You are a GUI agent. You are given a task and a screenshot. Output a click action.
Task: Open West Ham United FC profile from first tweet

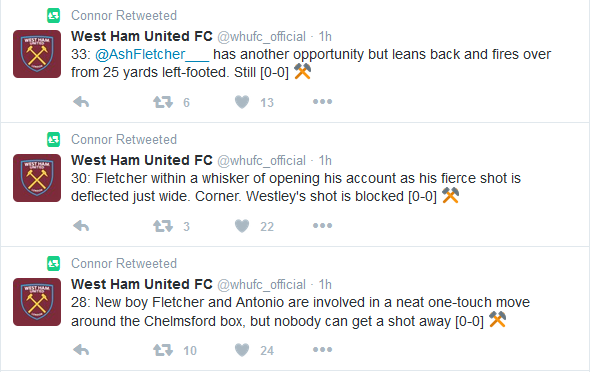[x=141, y=36]
